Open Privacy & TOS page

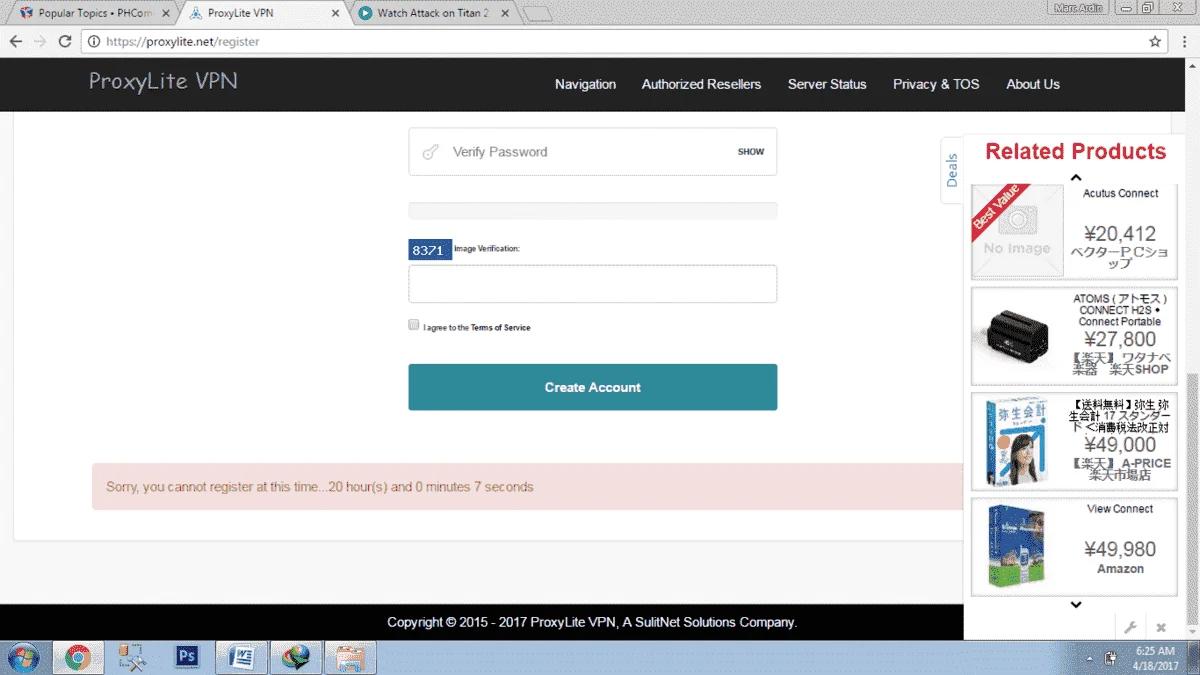tap(936, 84)
